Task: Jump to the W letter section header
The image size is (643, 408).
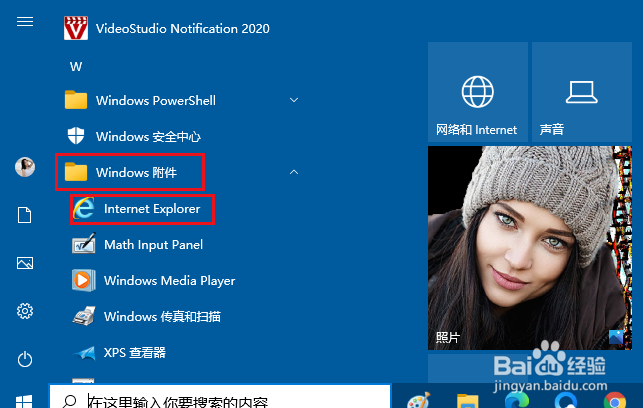Action: [76, 66]
